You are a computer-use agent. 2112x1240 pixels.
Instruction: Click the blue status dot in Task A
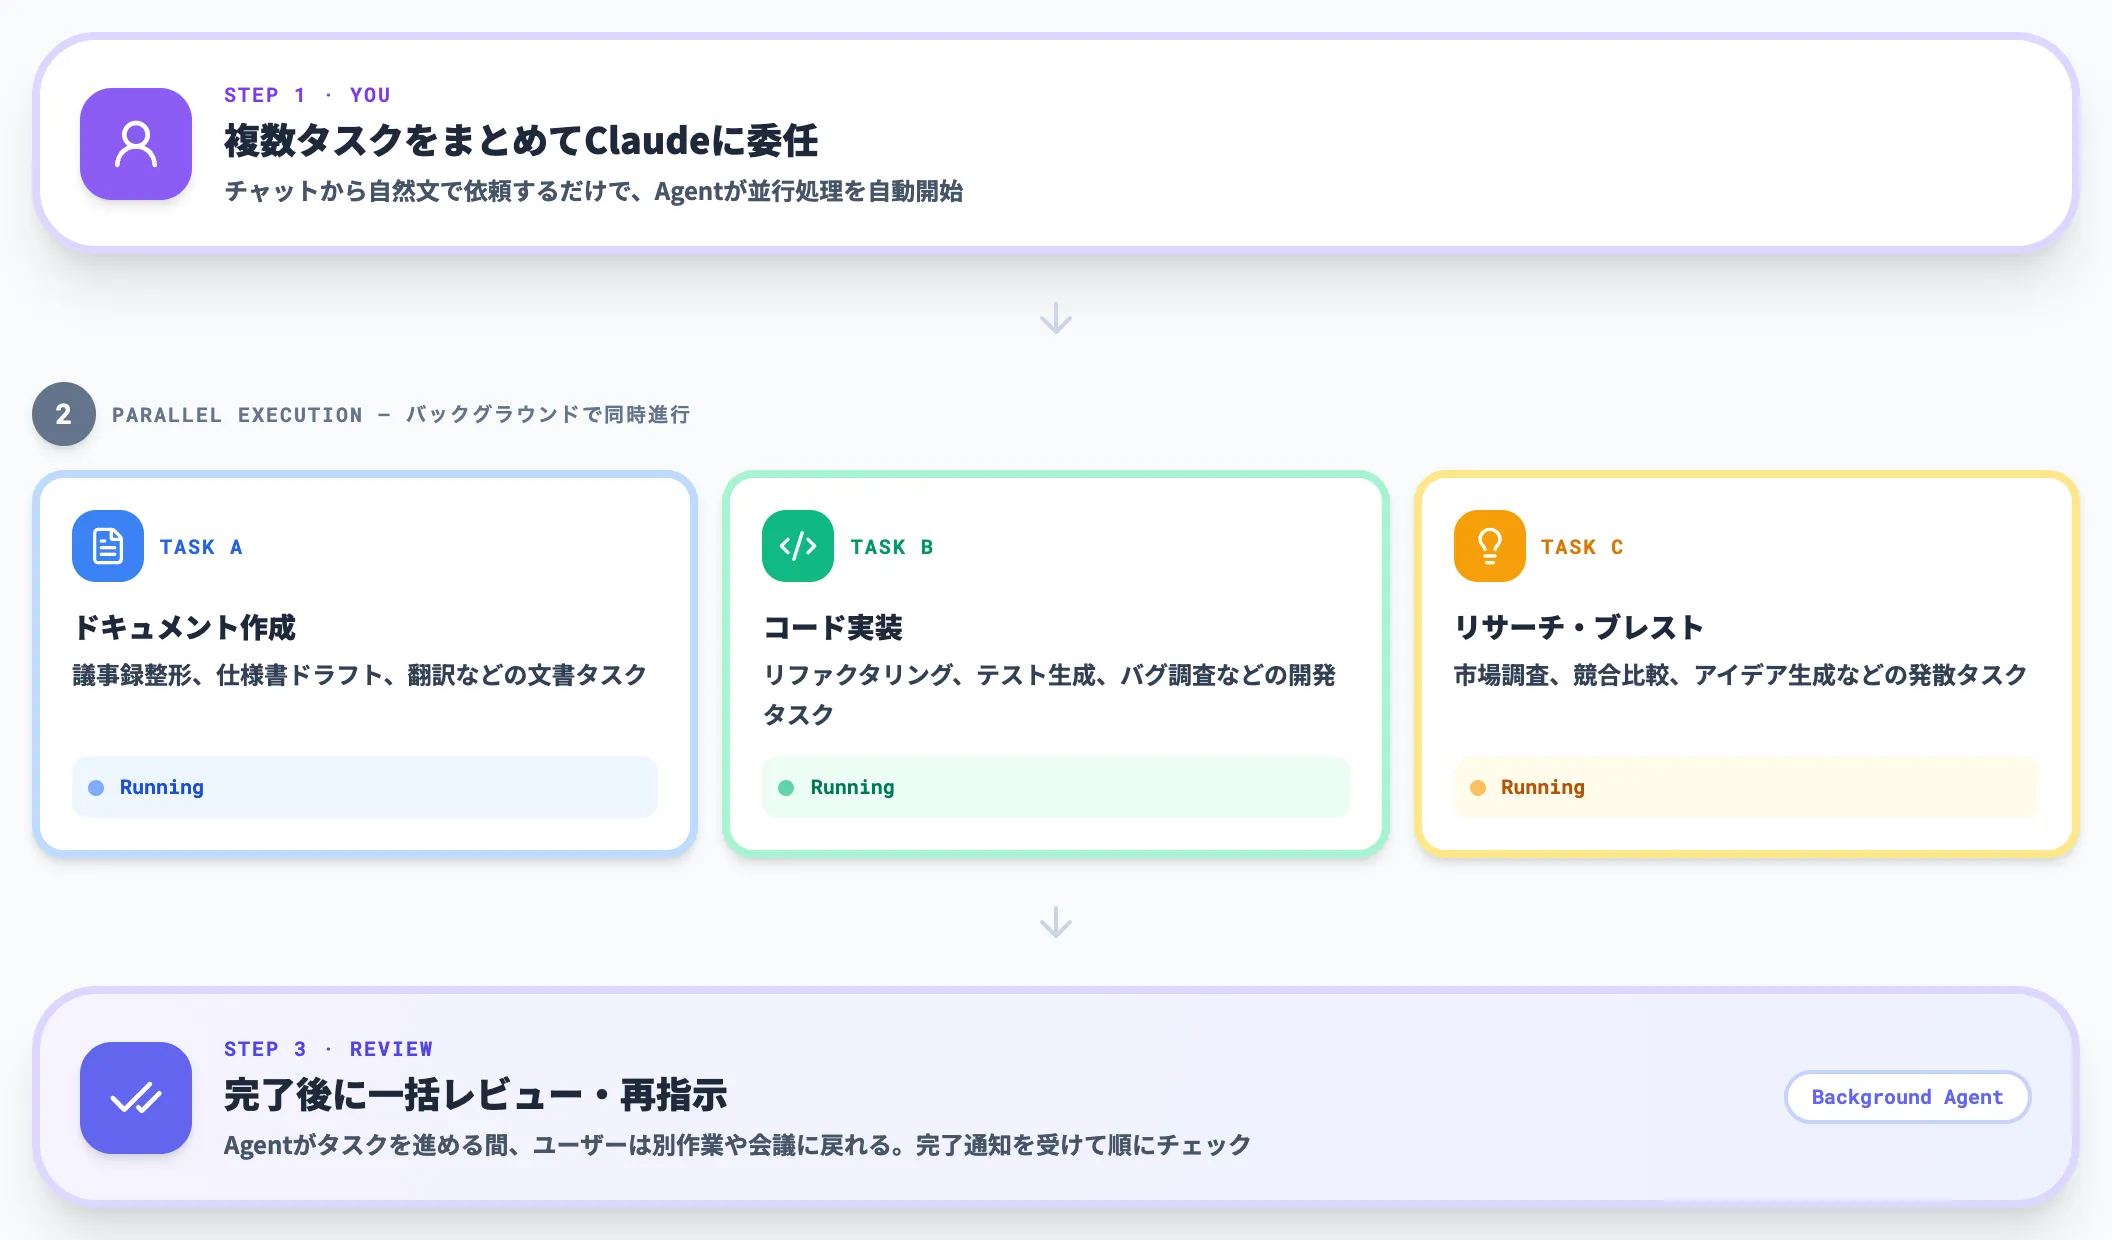[x=96, y=788]
